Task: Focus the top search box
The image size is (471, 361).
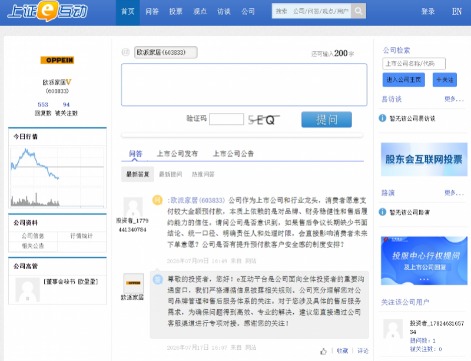Action: 312,11
